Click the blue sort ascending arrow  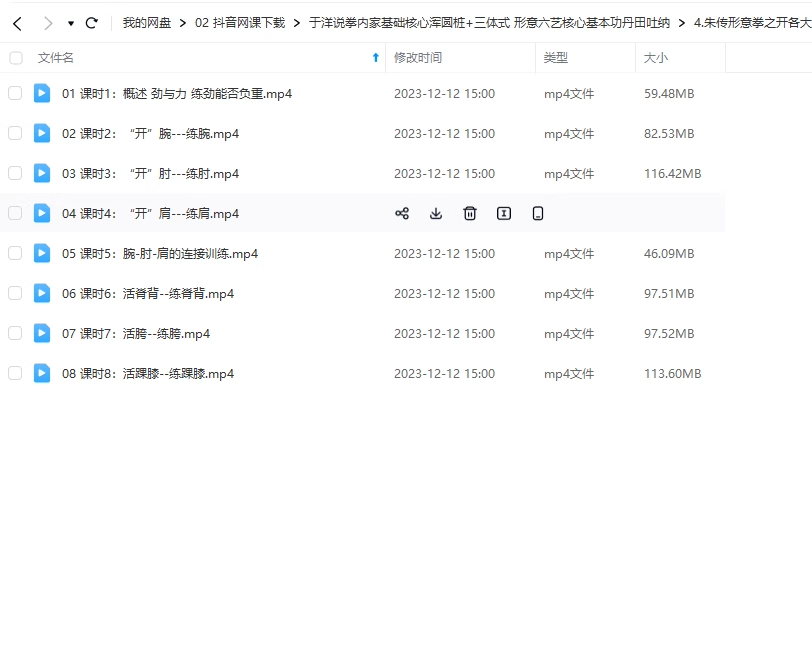[x=375, y=58]
